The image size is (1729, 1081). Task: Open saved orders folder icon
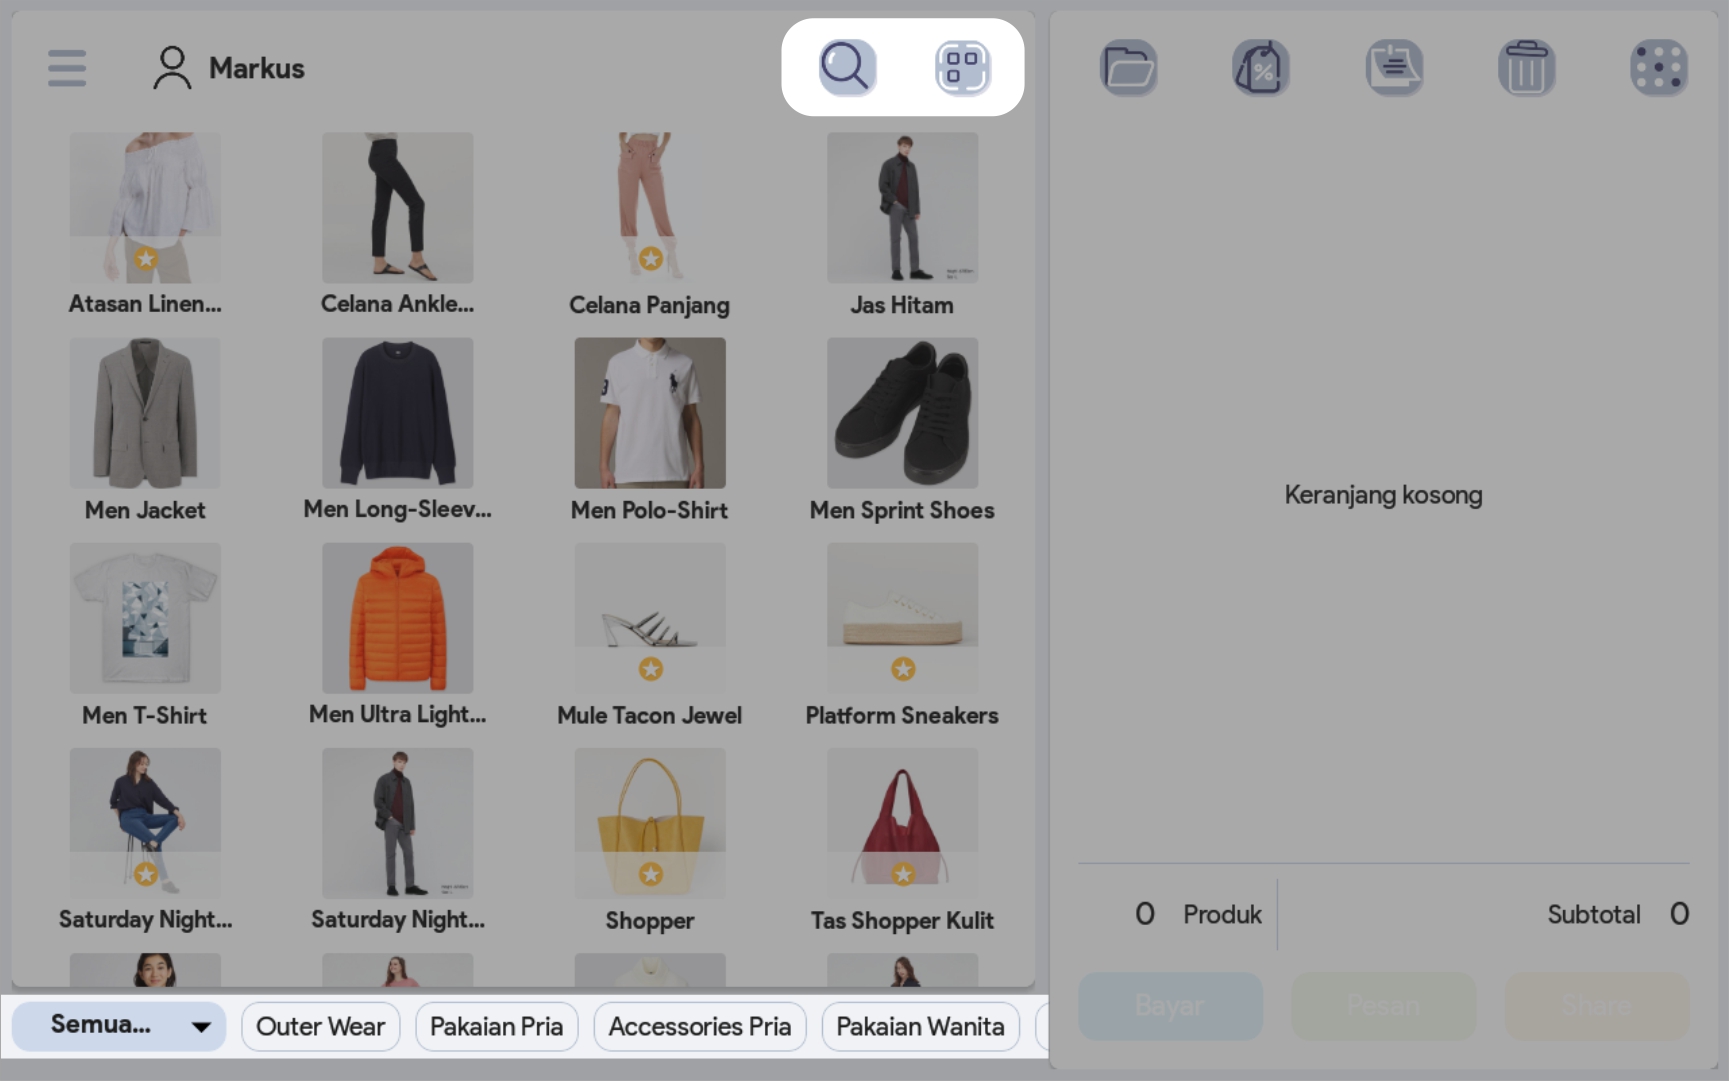[x=1129, y=68]
